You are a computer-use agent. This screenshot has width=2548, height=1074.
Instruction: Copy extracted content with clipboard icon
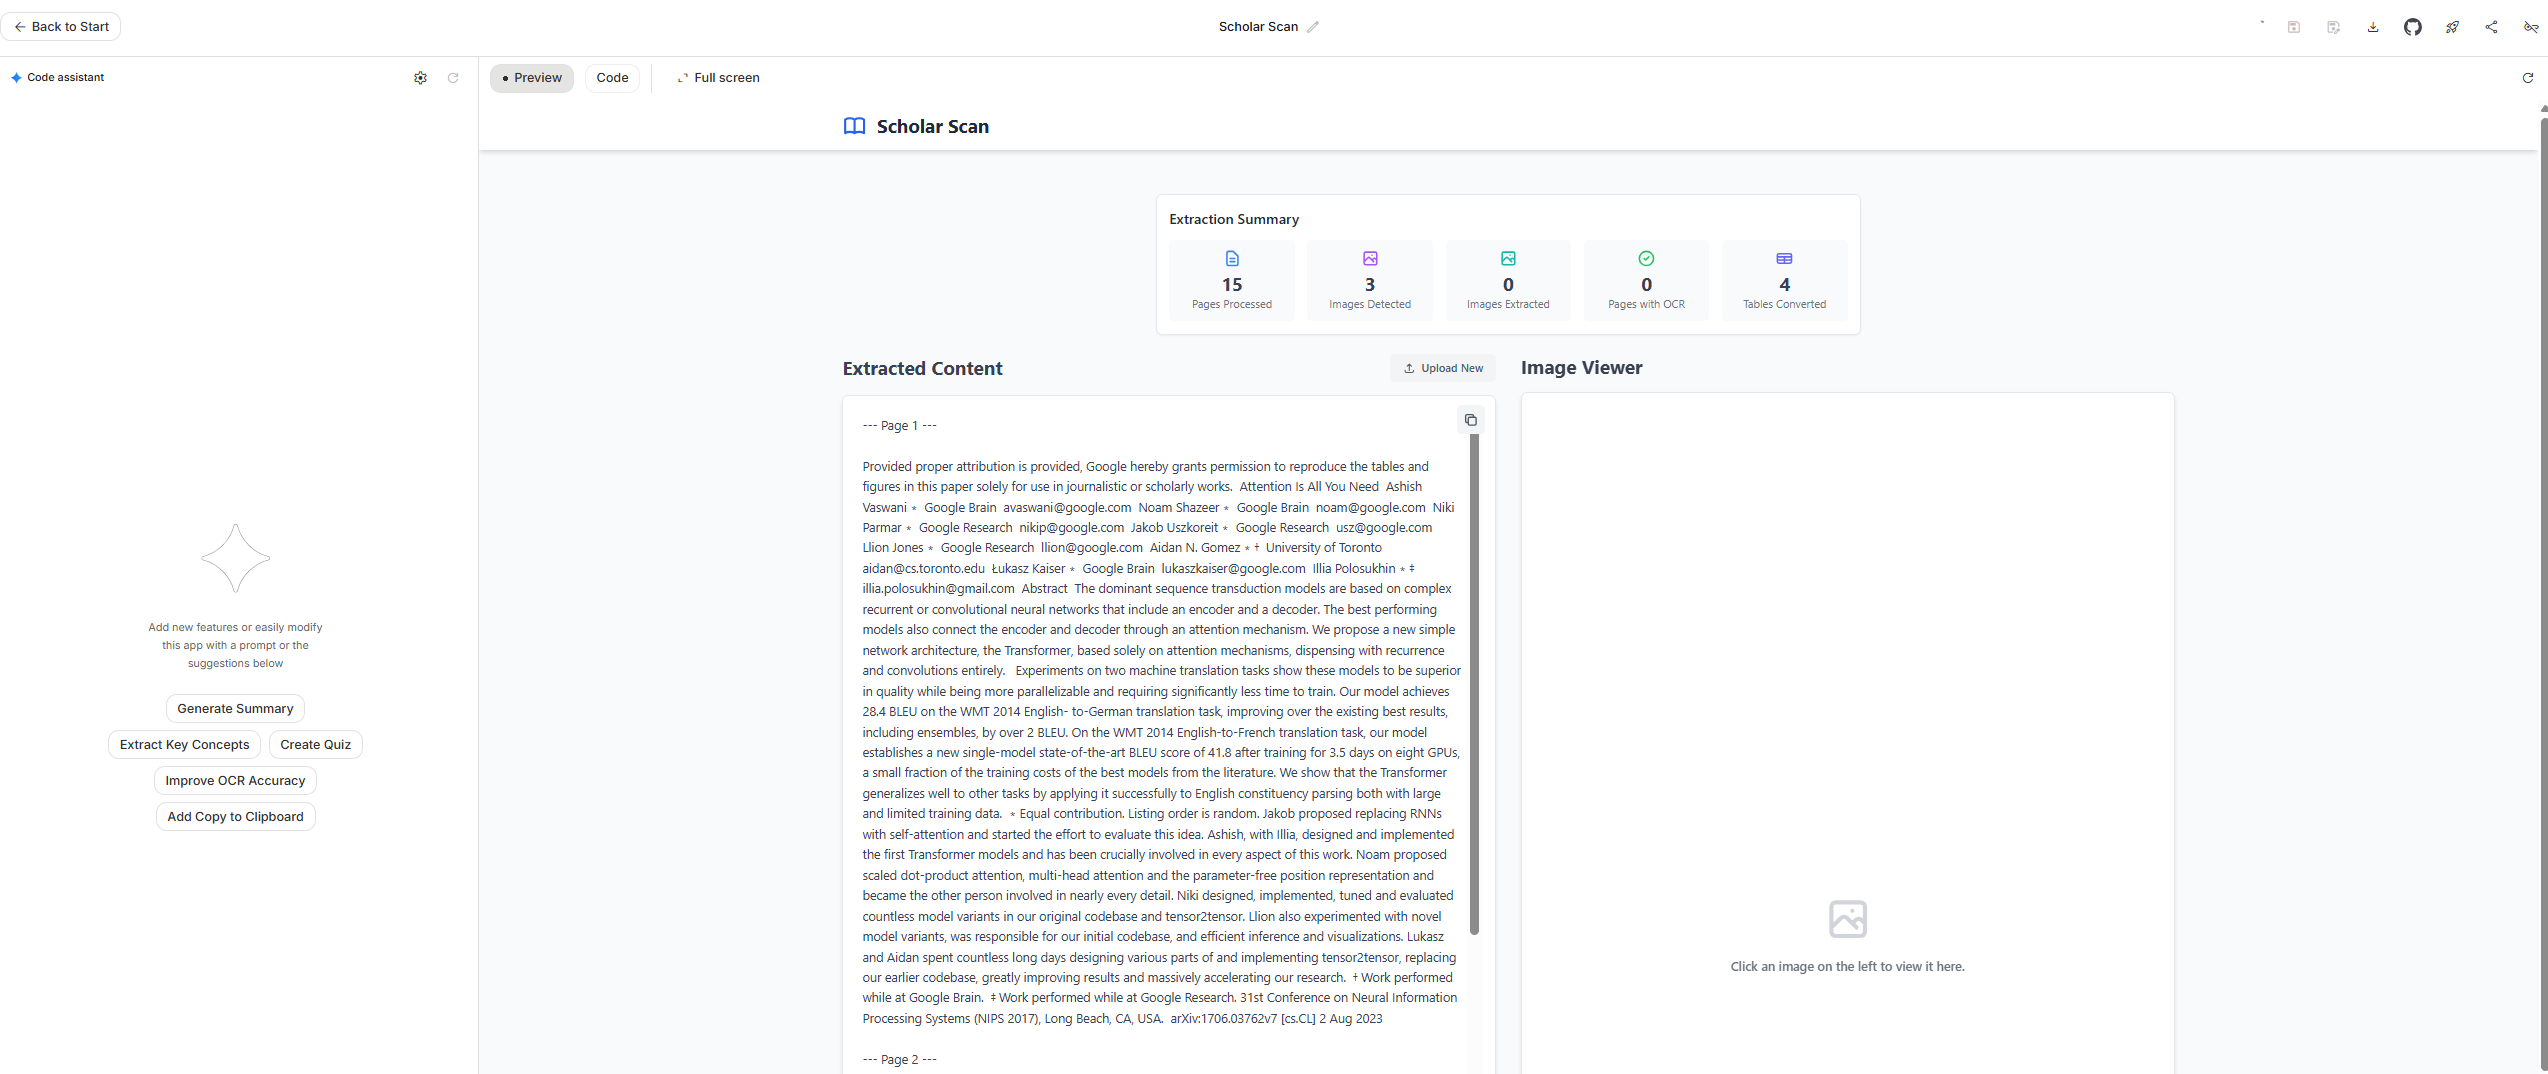pos(1471,420)
